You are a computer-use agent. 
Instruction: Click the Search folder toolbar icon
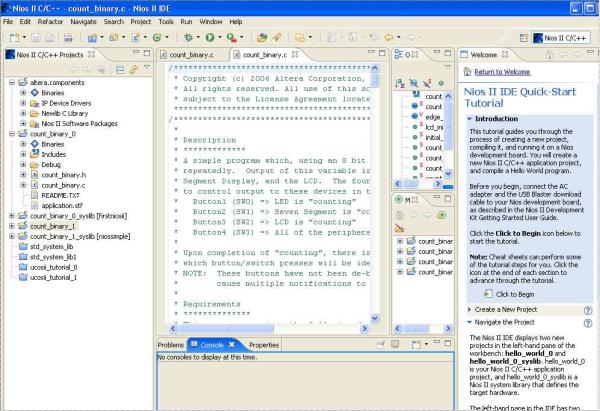pos(300,38)
